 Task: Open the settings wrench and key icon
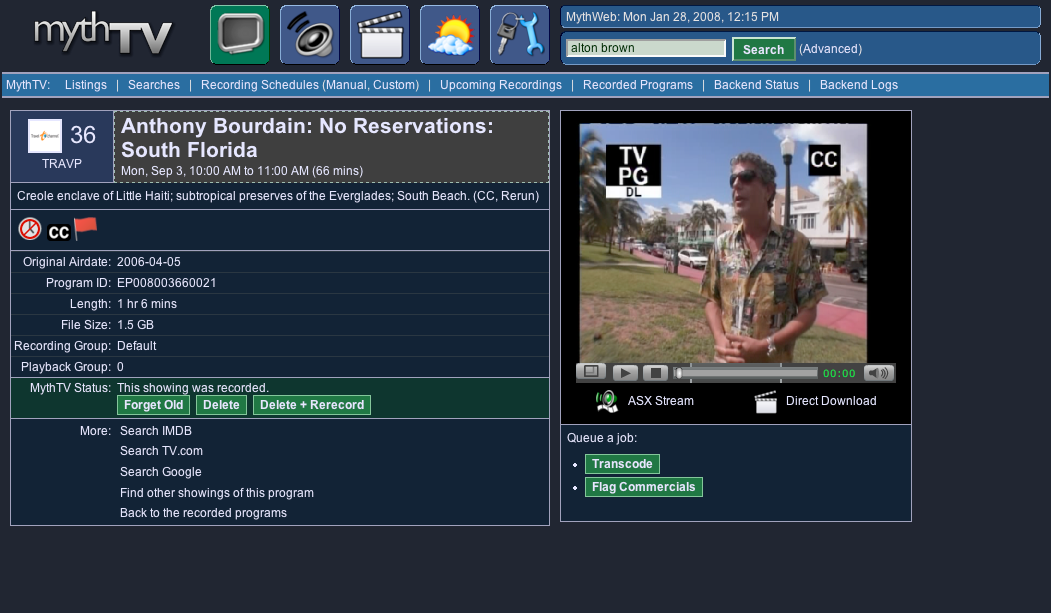[x=519, y=35]
